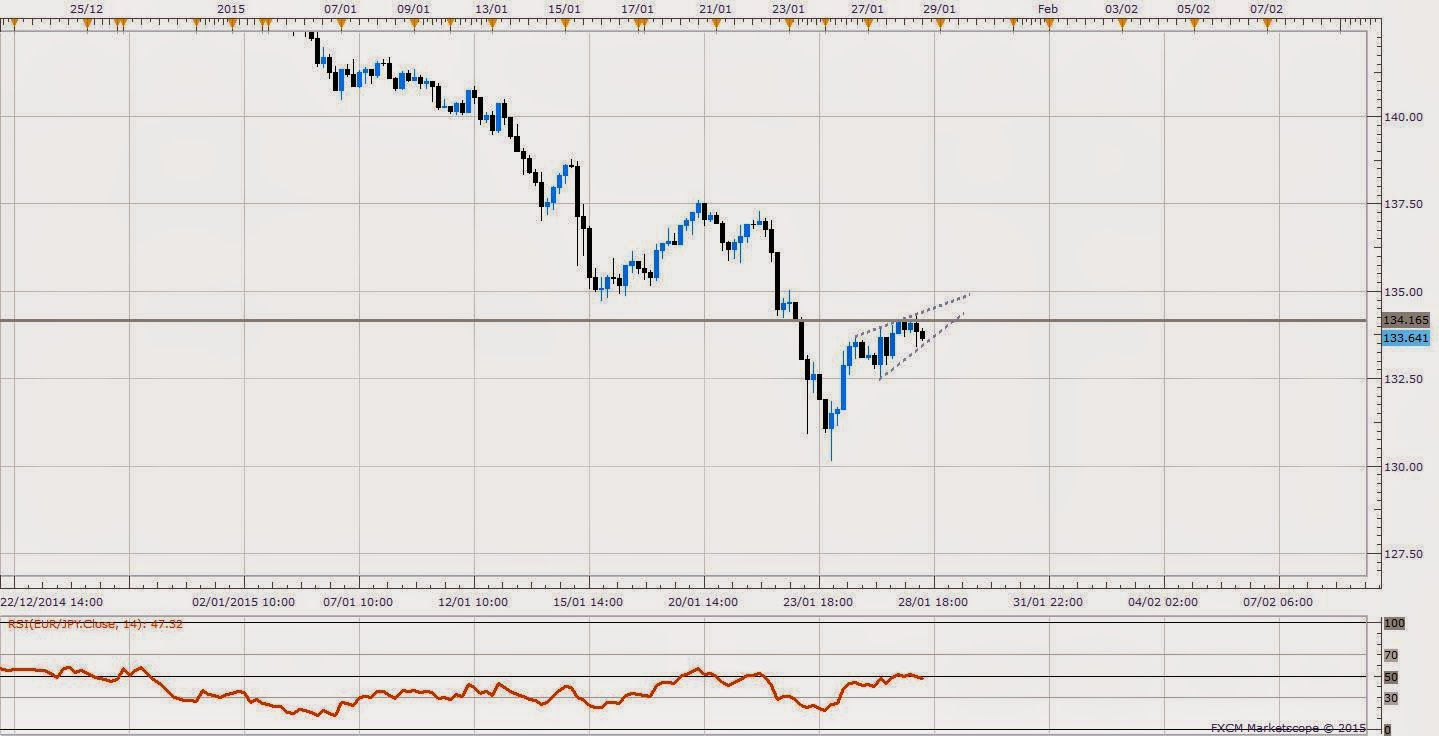Click the 07/01 10:00 time label
Image resolution: width=1439 pixels, height=736 pixels.
357,602
